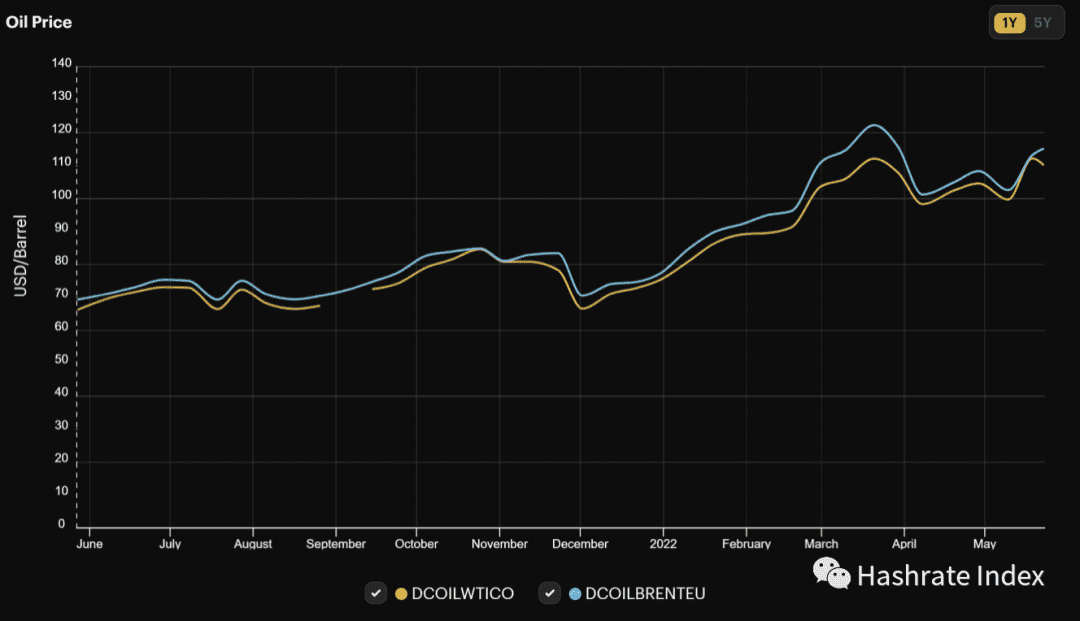Click the Oil Price chart title
This screenshot has width=1080, height=621.
[39, 22]
